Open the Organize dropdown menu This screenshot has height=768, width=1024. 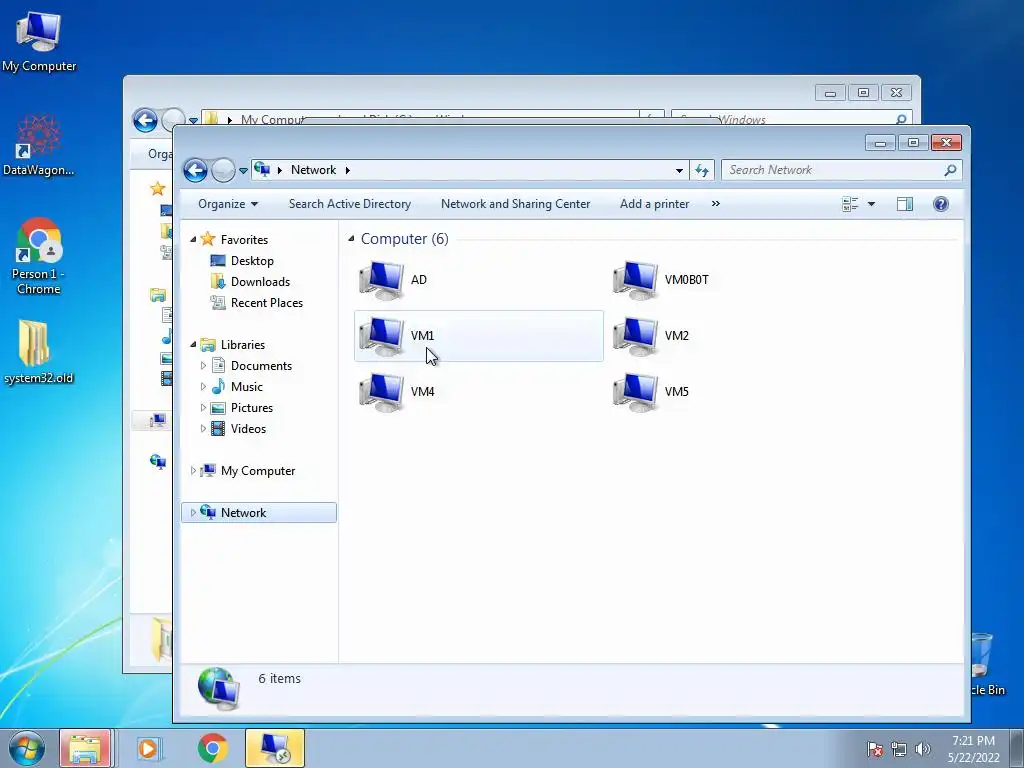(x=228, y=204)
